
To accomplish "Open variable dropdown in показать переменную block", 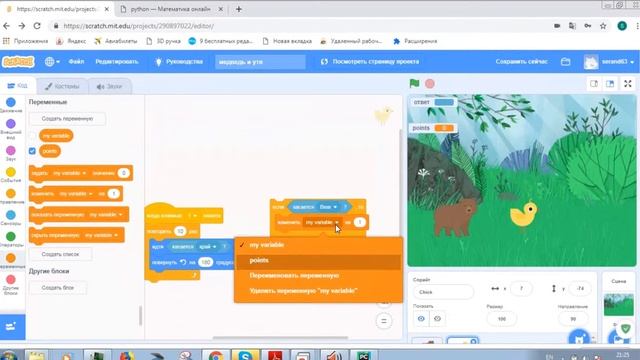I will pos(106,214).
